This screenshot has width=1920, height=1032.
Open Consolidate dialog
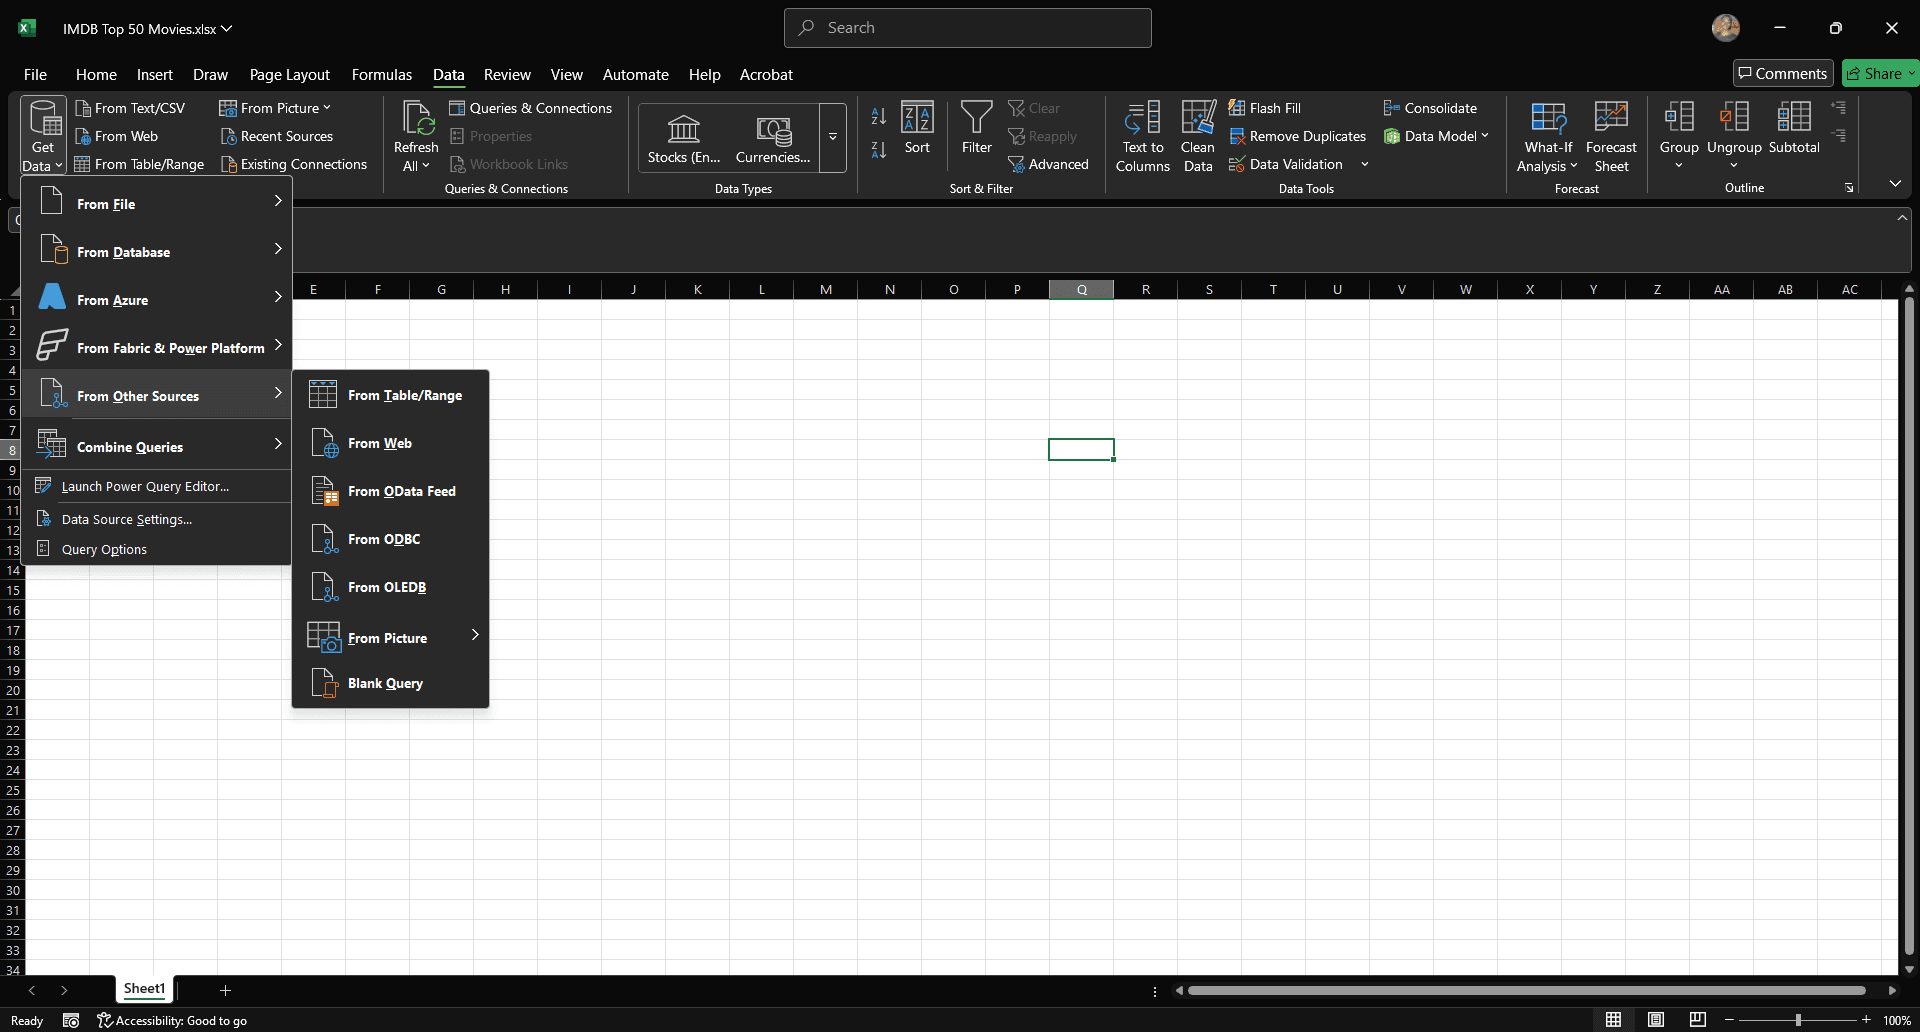click(x=1430, y=108)
